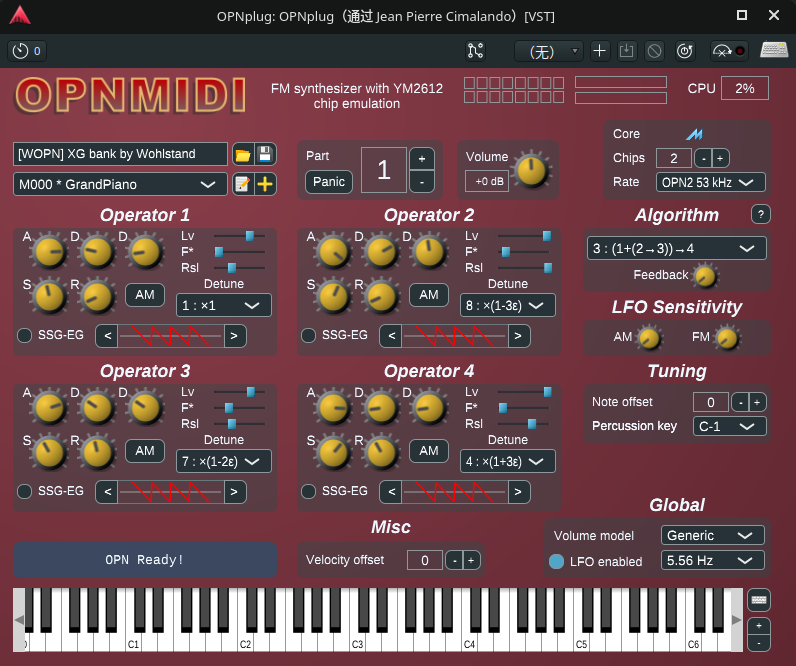Add new preset with the toolbar plus icon

600,51
